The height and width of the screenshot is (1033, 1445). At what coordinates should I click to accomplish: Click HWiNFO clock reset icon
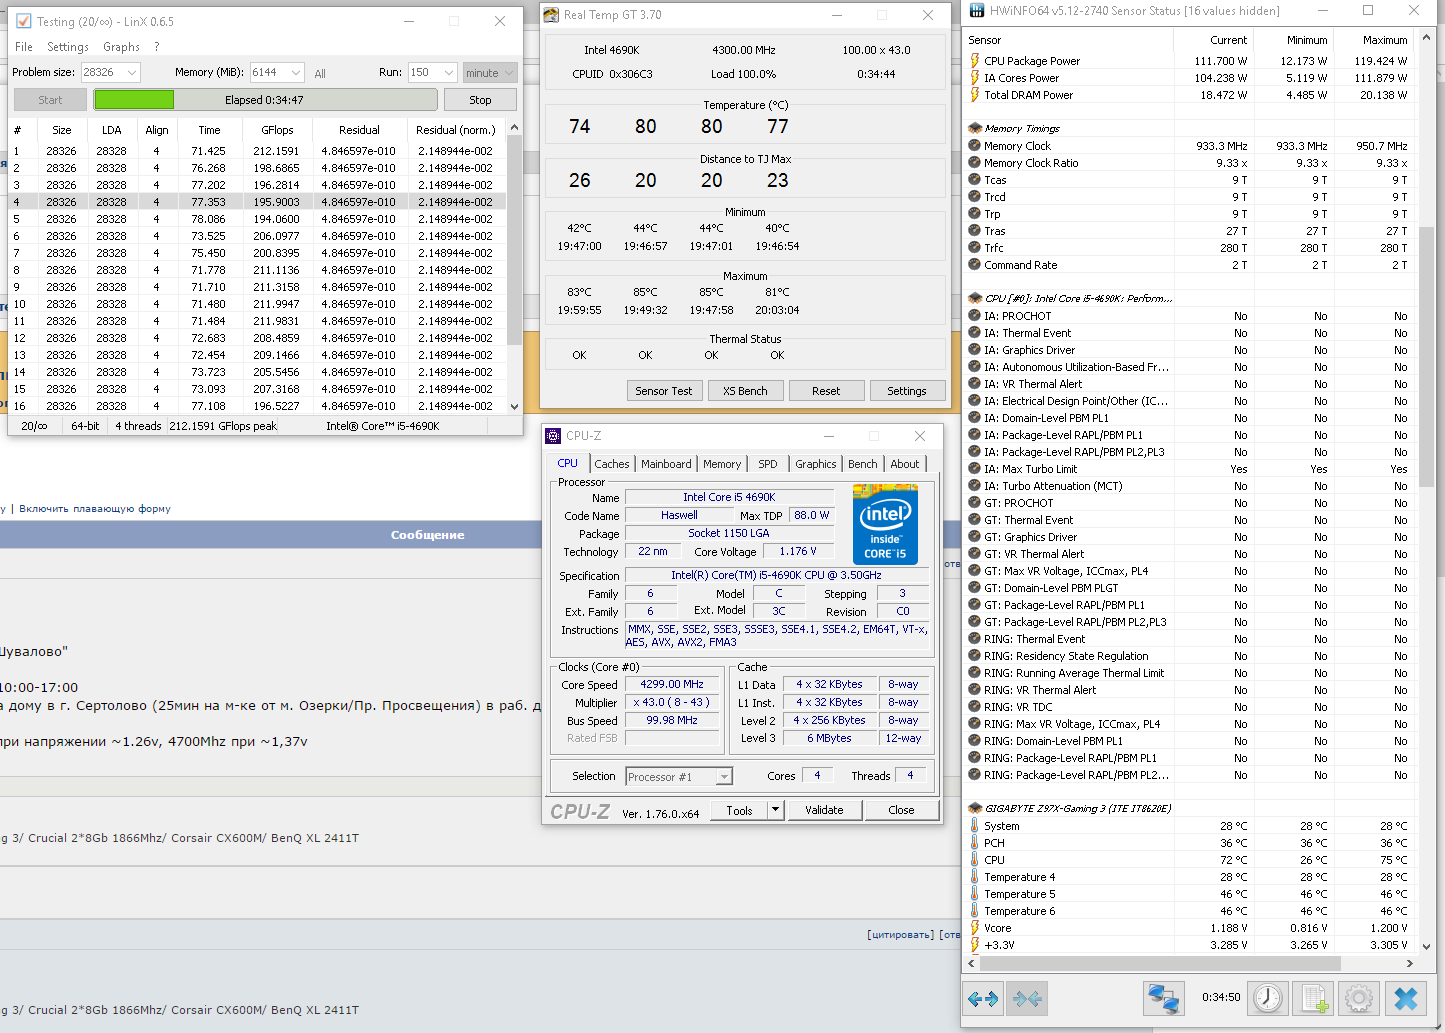coord(1267,998)
